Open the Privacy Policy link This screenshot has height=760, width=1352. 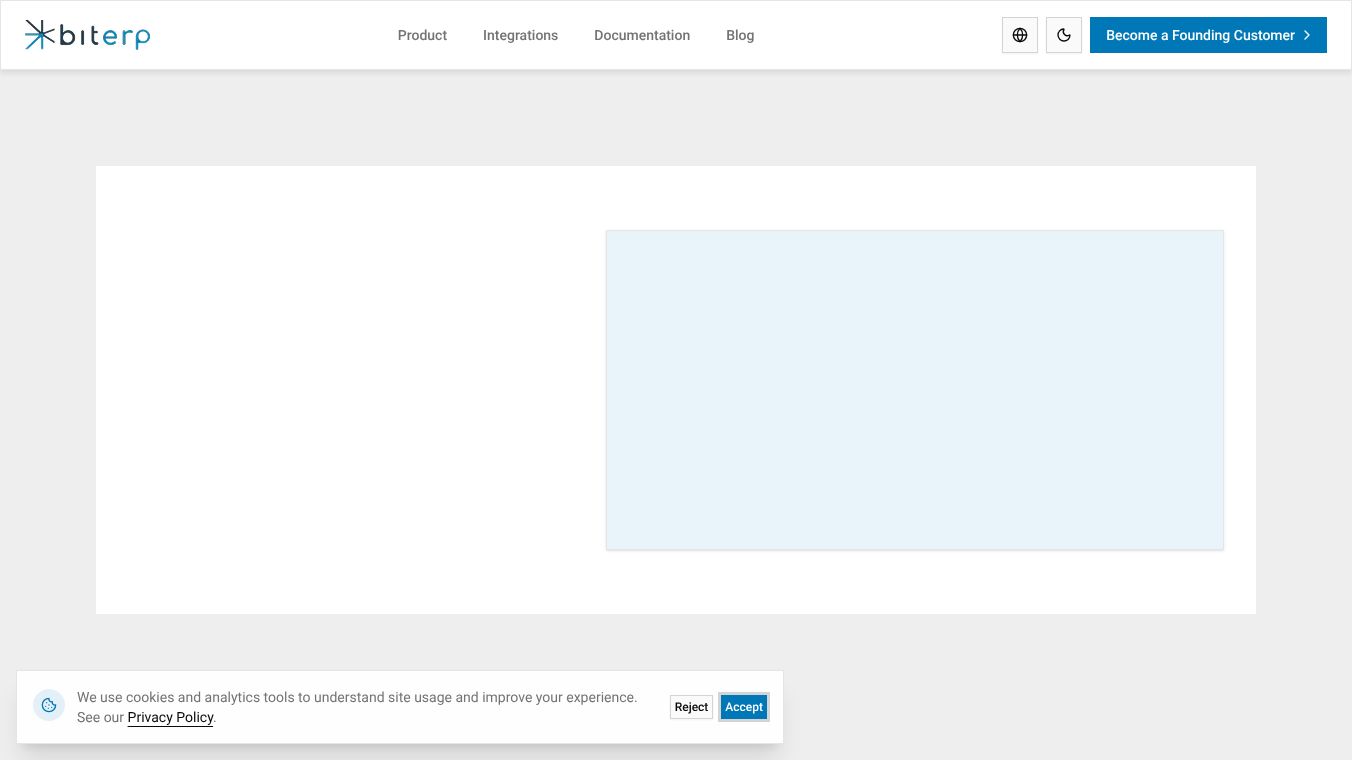click(170, 717)
